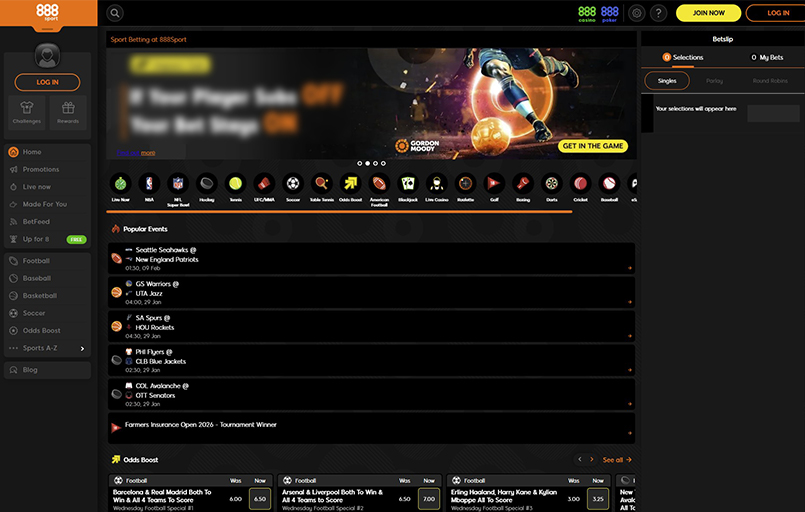Screen dimensions: 805x512
Task: Open Made For You menu item
Action: coord(47,204)
